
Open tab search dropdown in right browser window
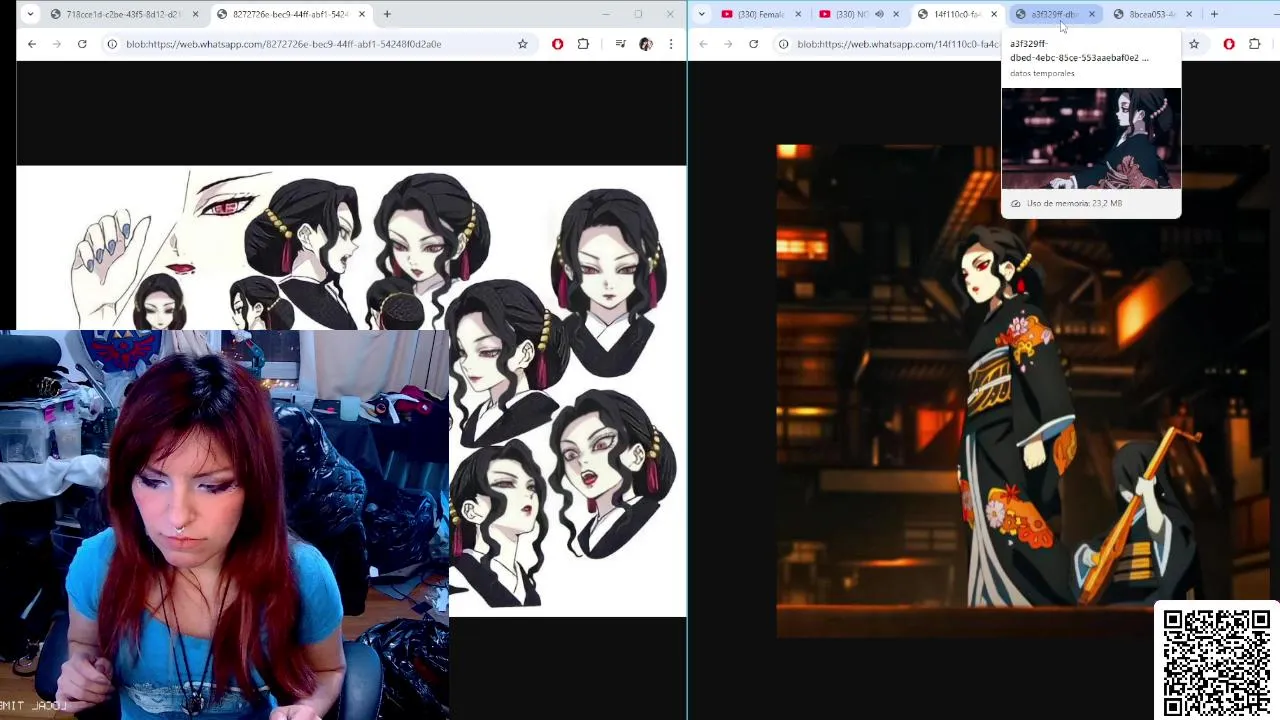coord(702,14)
